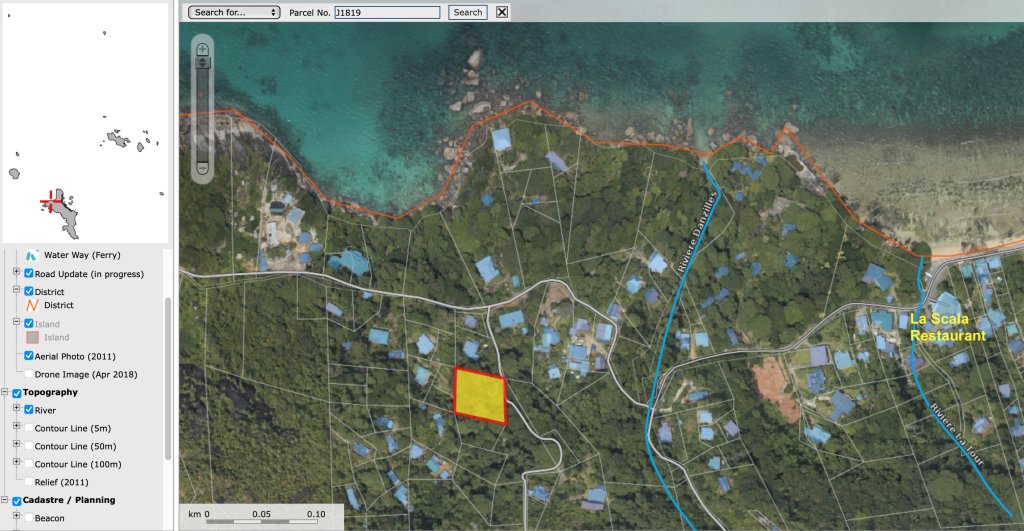Screen dimensions: 1024x531
Task: Enable Contour Line (5m) layer
Action: [x=29, y=428]
